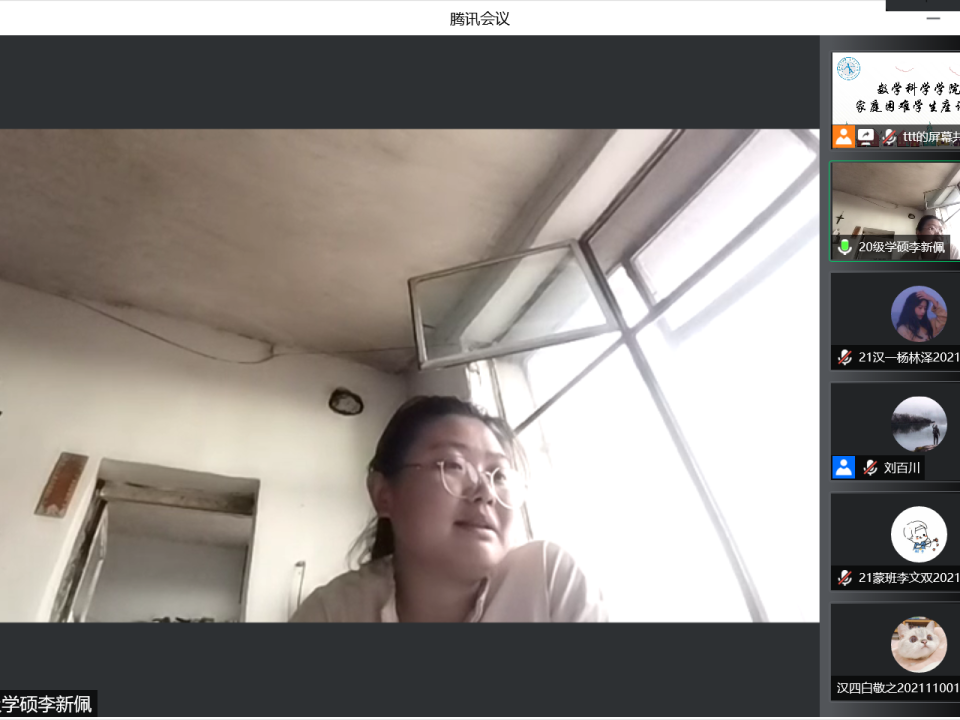Click muted mic icon beside 21汉一杨林泽
Viewport: 960px width, 720px height.
tap(845, 357)
